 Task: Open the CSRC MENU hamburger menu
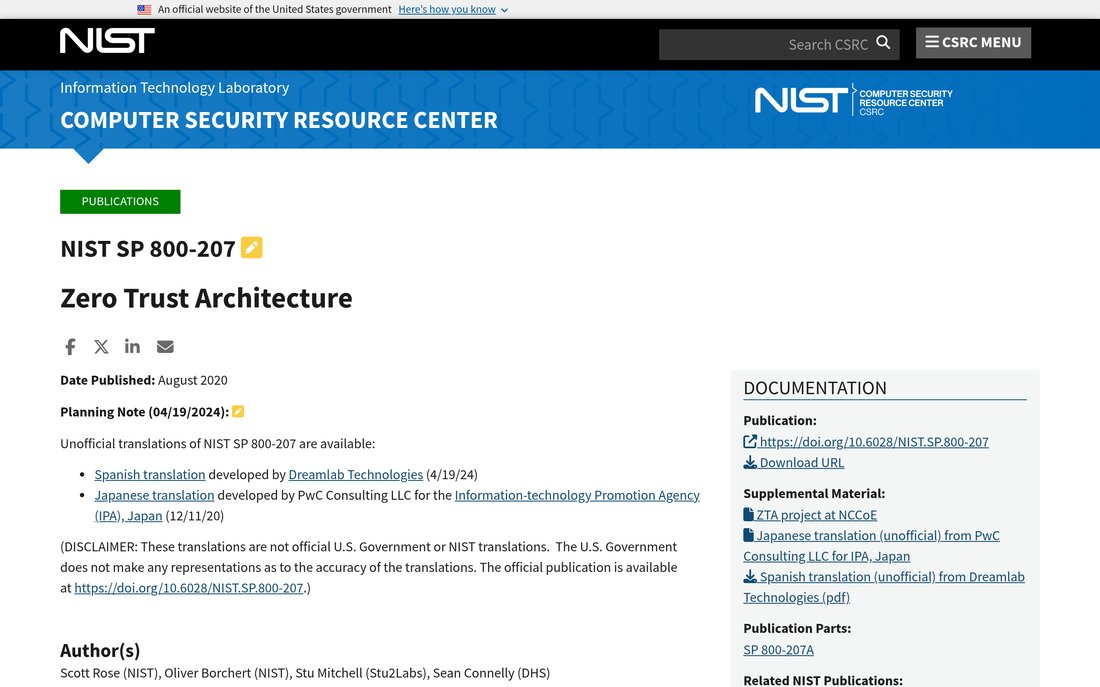(973, 43)
